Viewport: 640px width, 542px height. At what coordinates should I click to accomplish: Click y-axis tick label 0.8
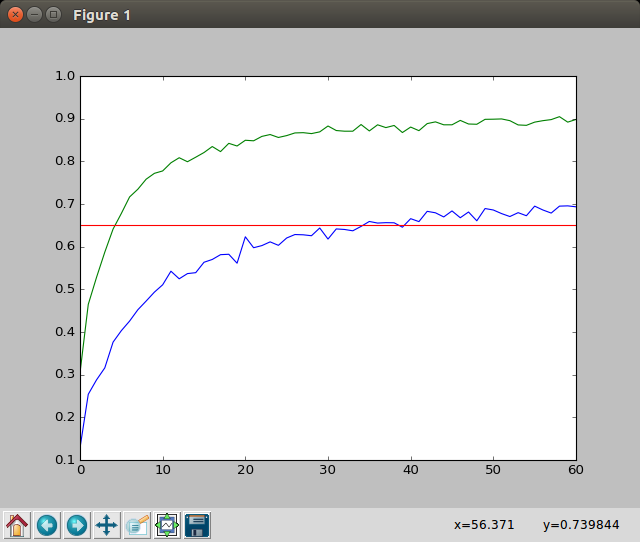click(x=65, y=161)
